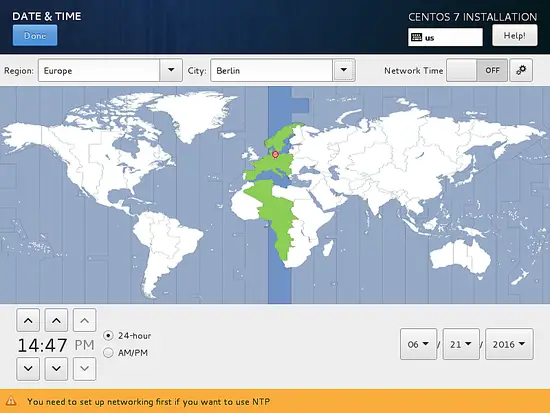Select the AM/PM time format option
The image size is (550, 413).
click(108, 353)
